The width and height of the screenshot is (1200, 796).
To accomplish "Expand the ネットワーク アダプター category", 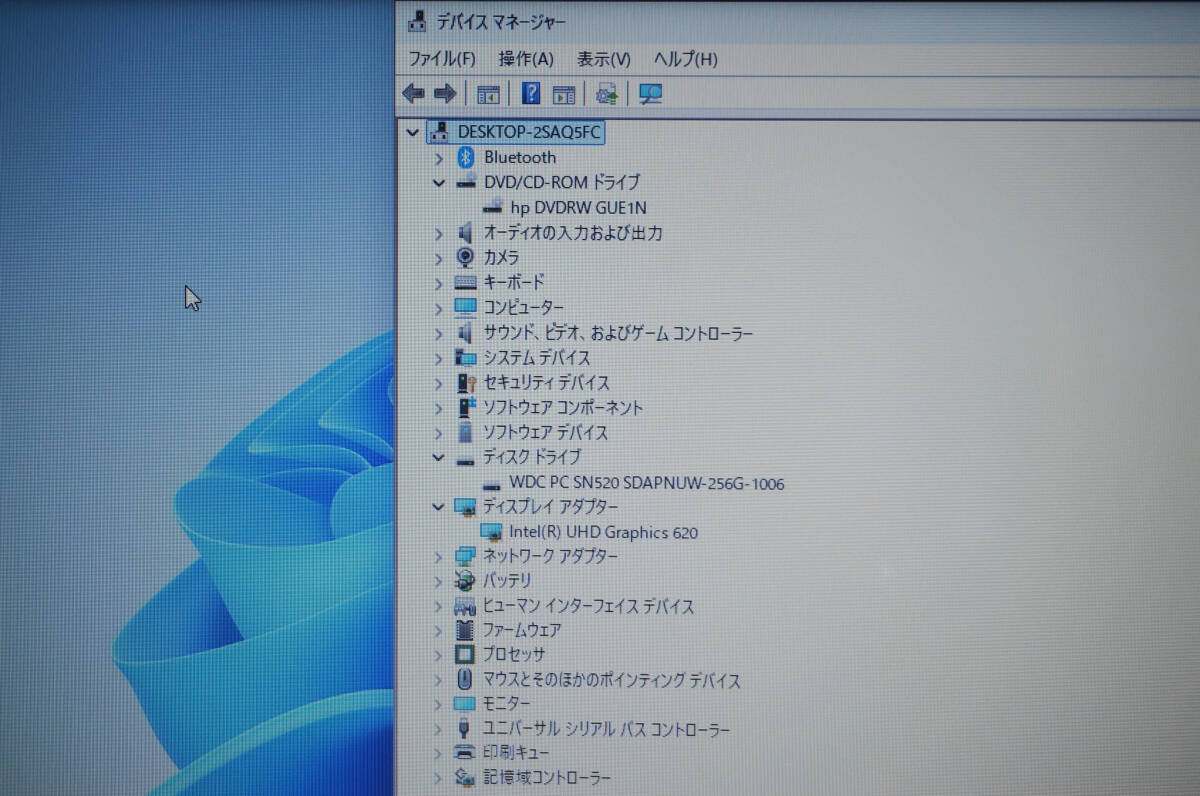I will click(x=438, y=556).
